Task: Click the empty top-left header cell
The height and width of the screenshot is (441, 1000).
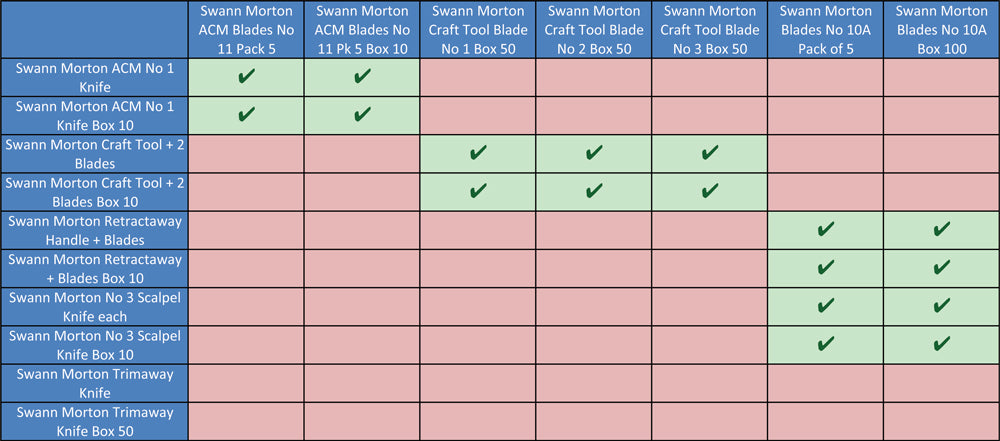Action: coord(94,29)
